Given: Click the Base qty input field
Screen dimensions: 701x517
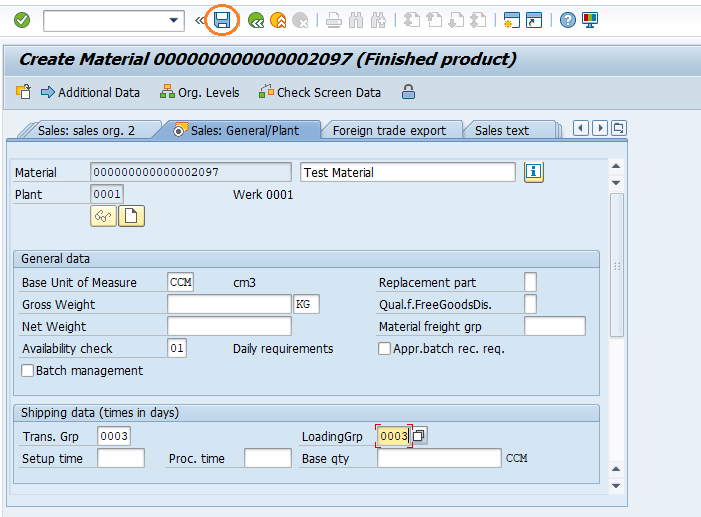Looking at the screenshot, I should (439, 458).
